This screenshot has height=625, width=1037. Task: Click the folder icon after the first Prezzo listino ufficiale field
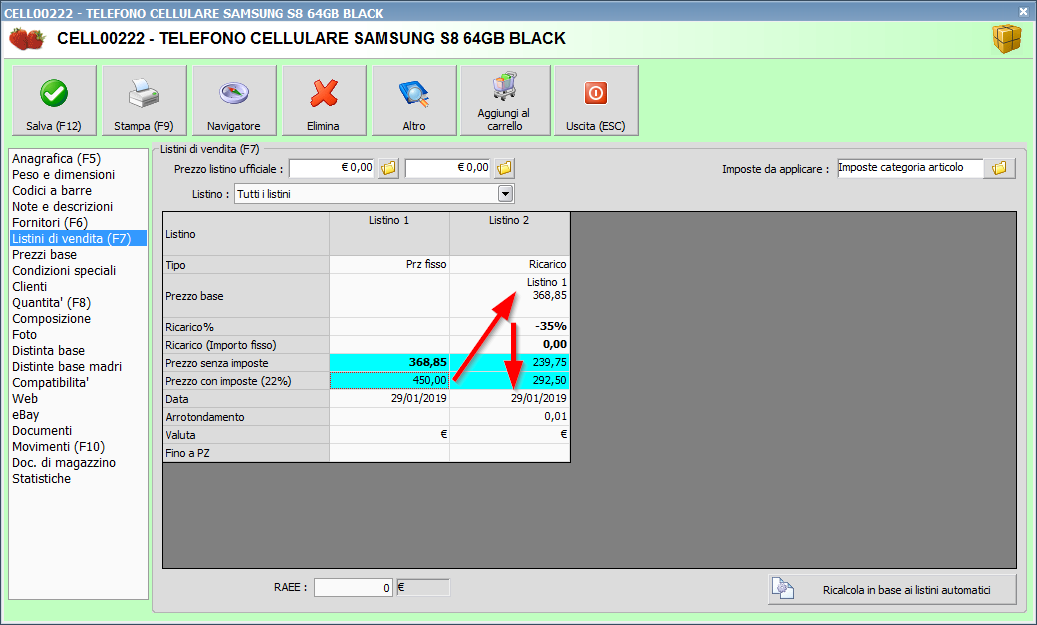click(x=389, y=168)
